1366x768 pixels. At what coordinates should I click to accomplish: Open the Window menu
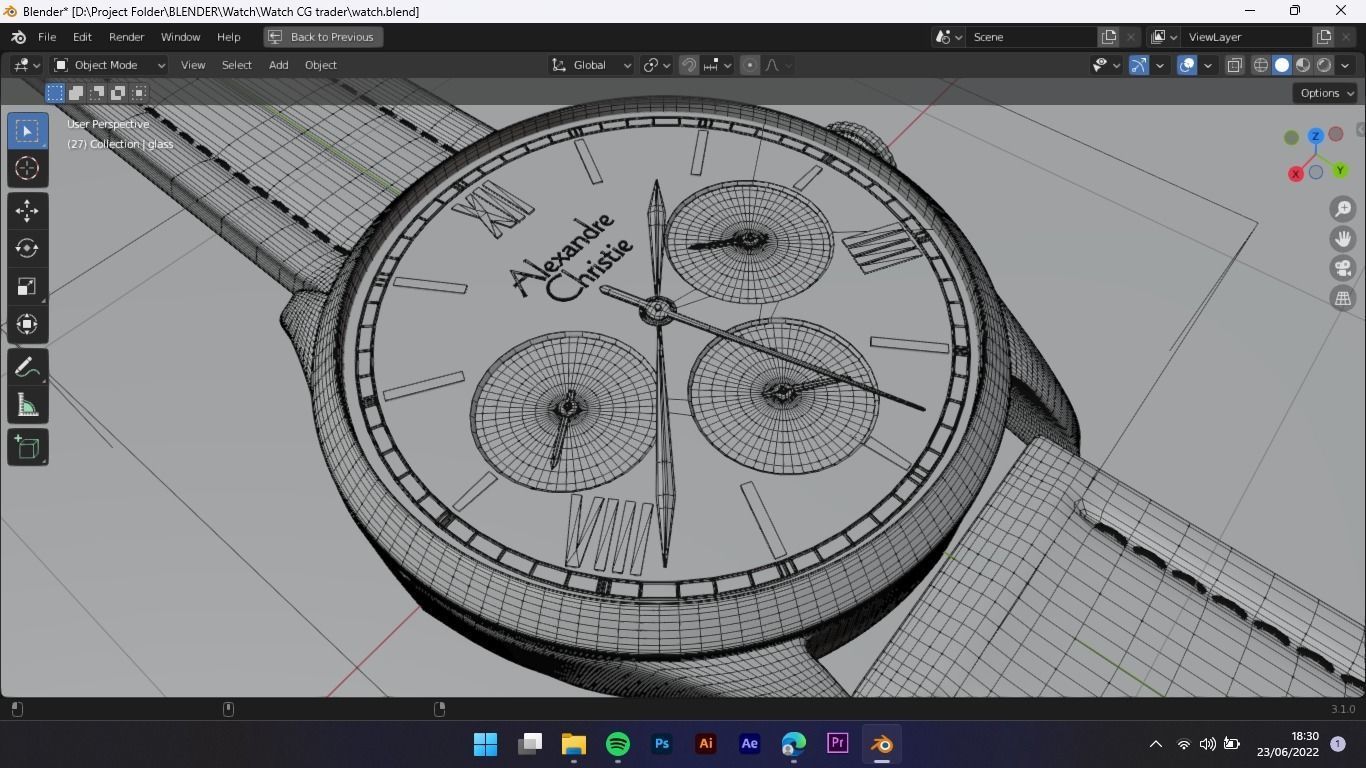click(180, 37)
